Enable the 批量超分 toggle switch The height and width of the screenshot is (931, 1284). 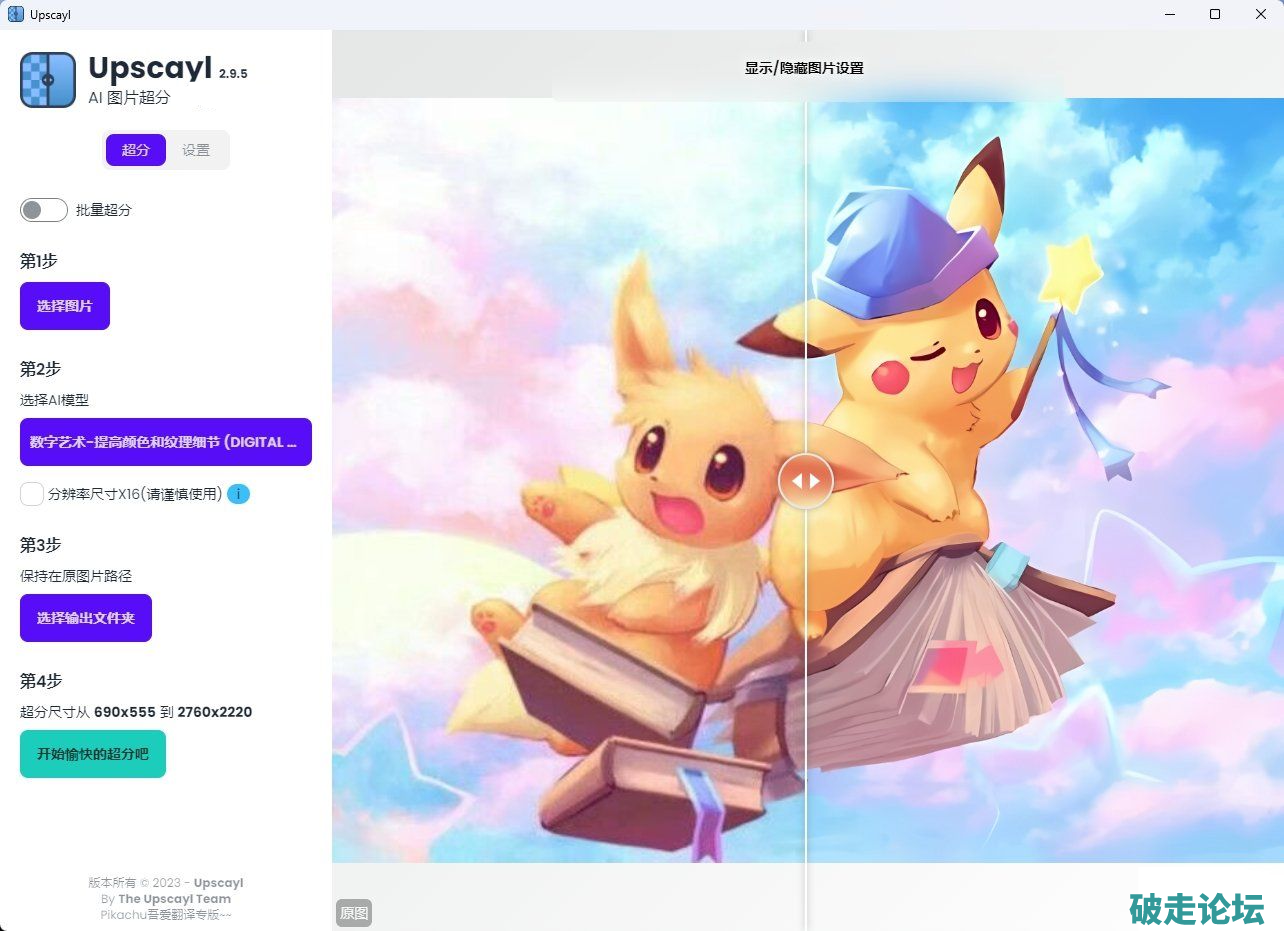[x=44, y=210]
